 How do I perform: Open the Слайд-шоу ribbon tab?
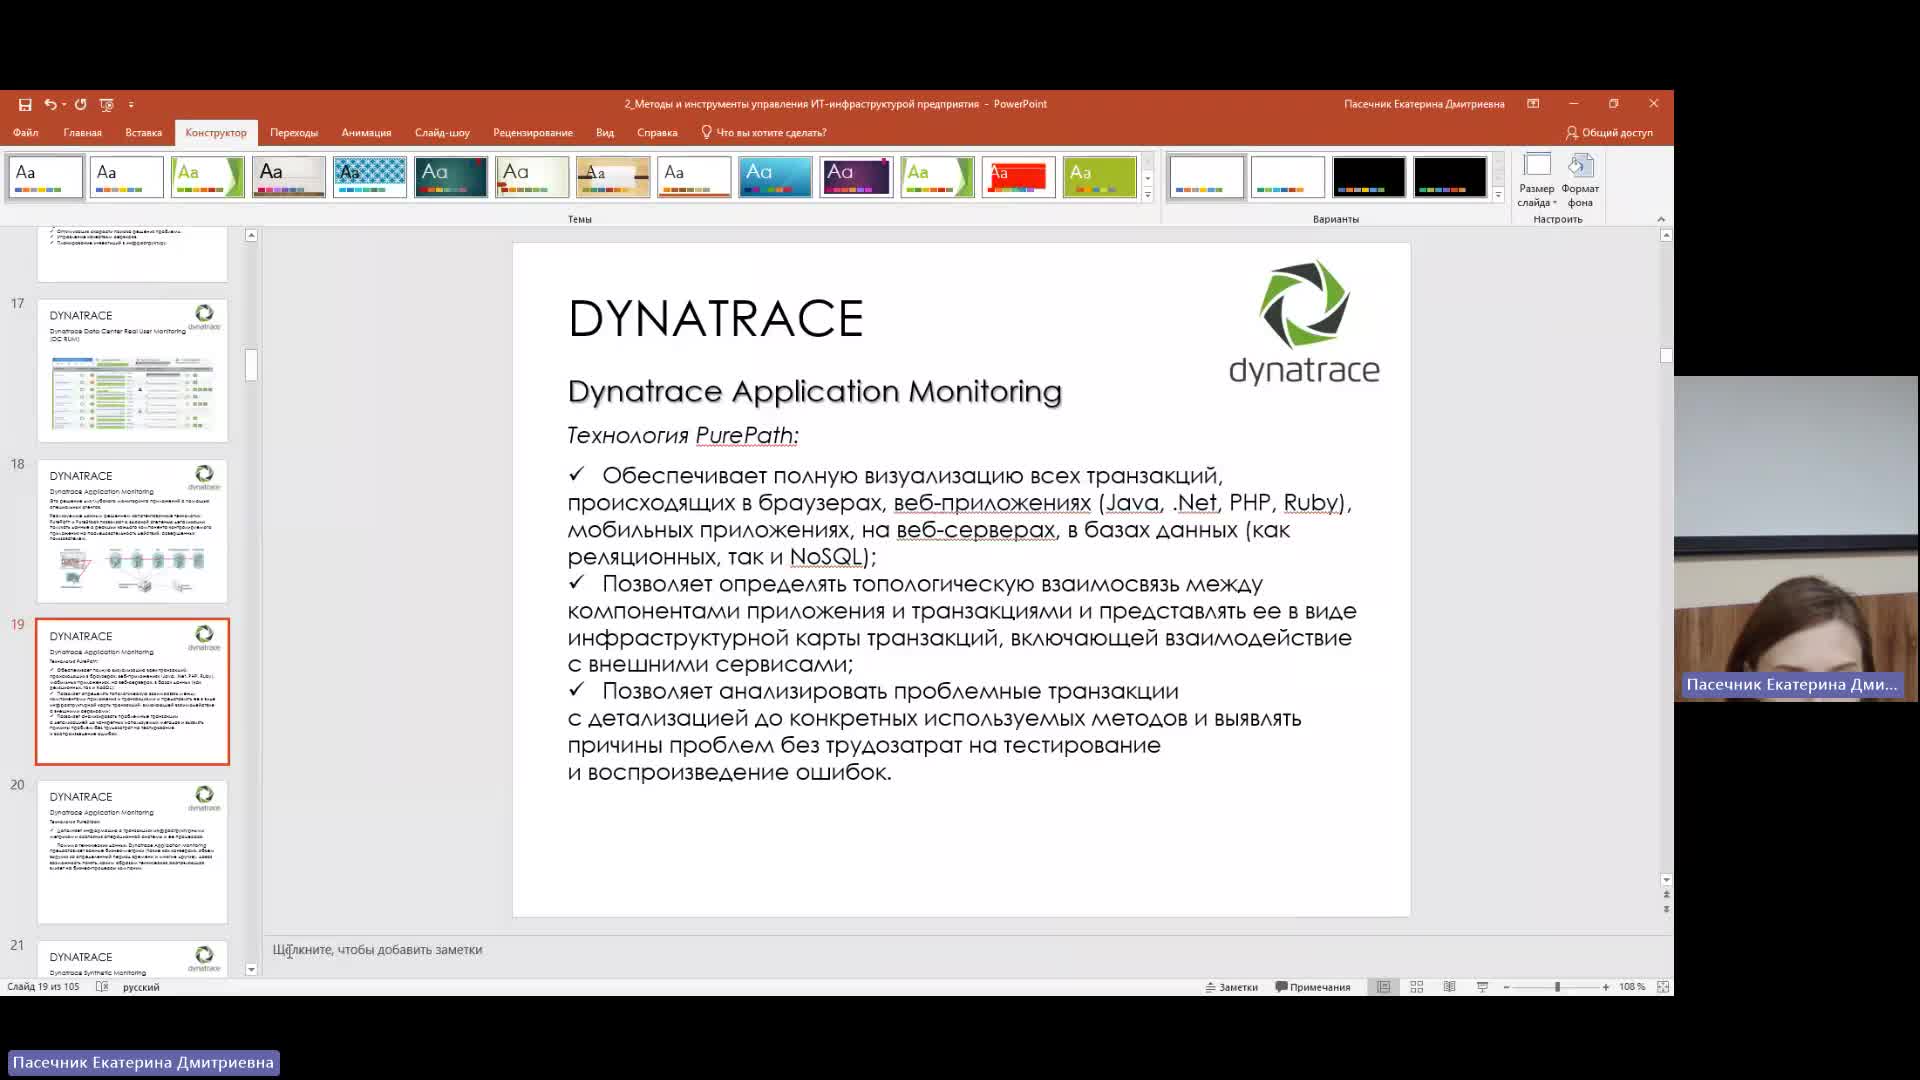442,132
